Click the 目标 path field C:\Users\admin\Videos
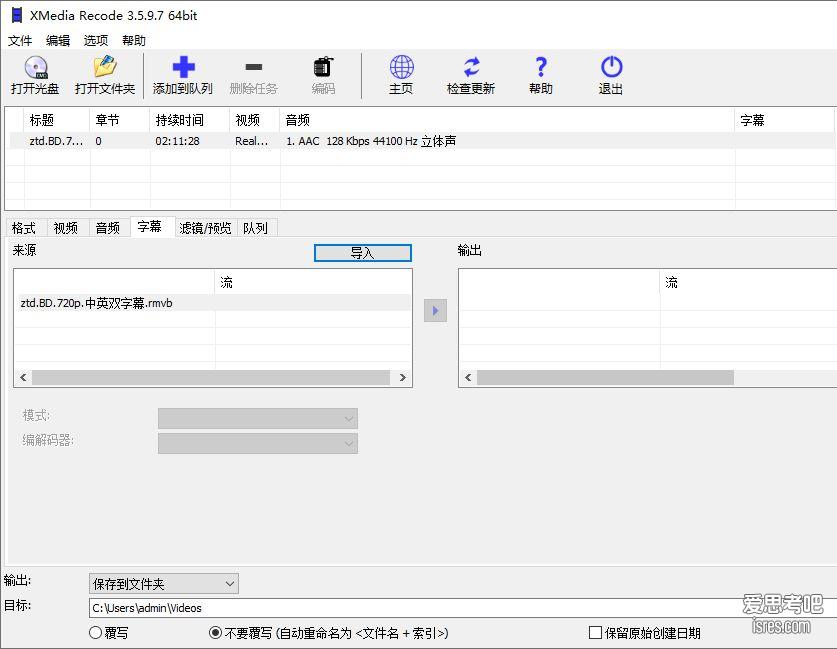This screenshot has width=837, height=649. pos(462,608)
